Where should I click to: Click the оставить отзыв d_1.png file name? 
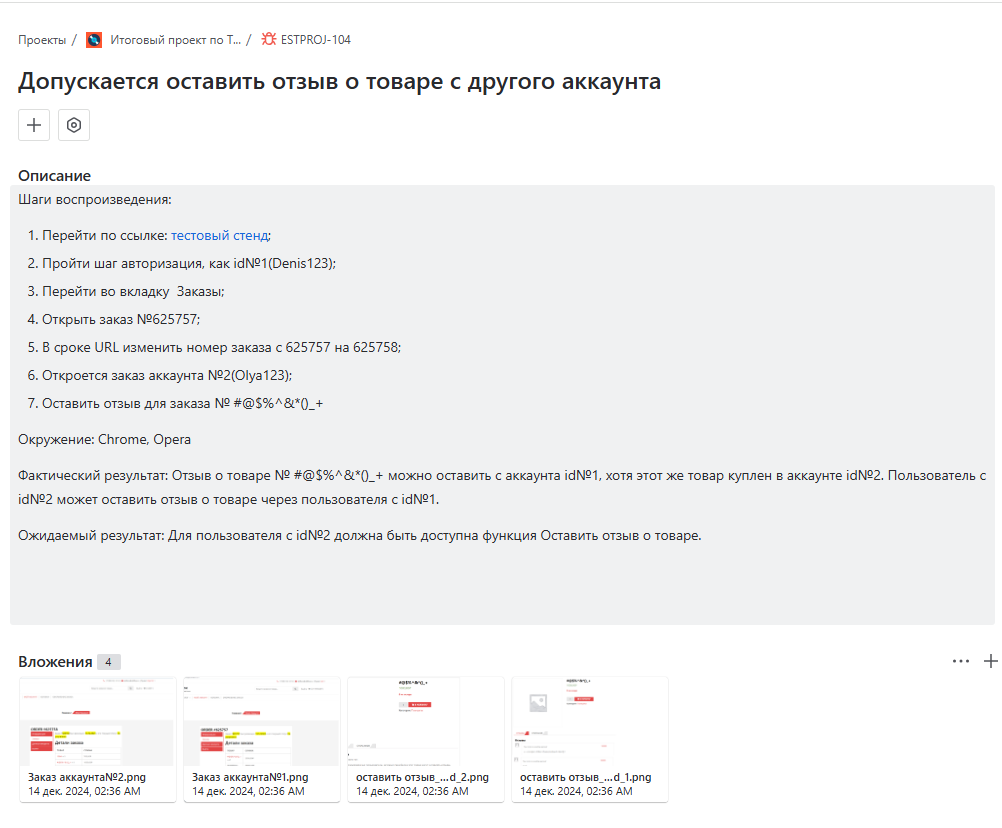(586, 777)
